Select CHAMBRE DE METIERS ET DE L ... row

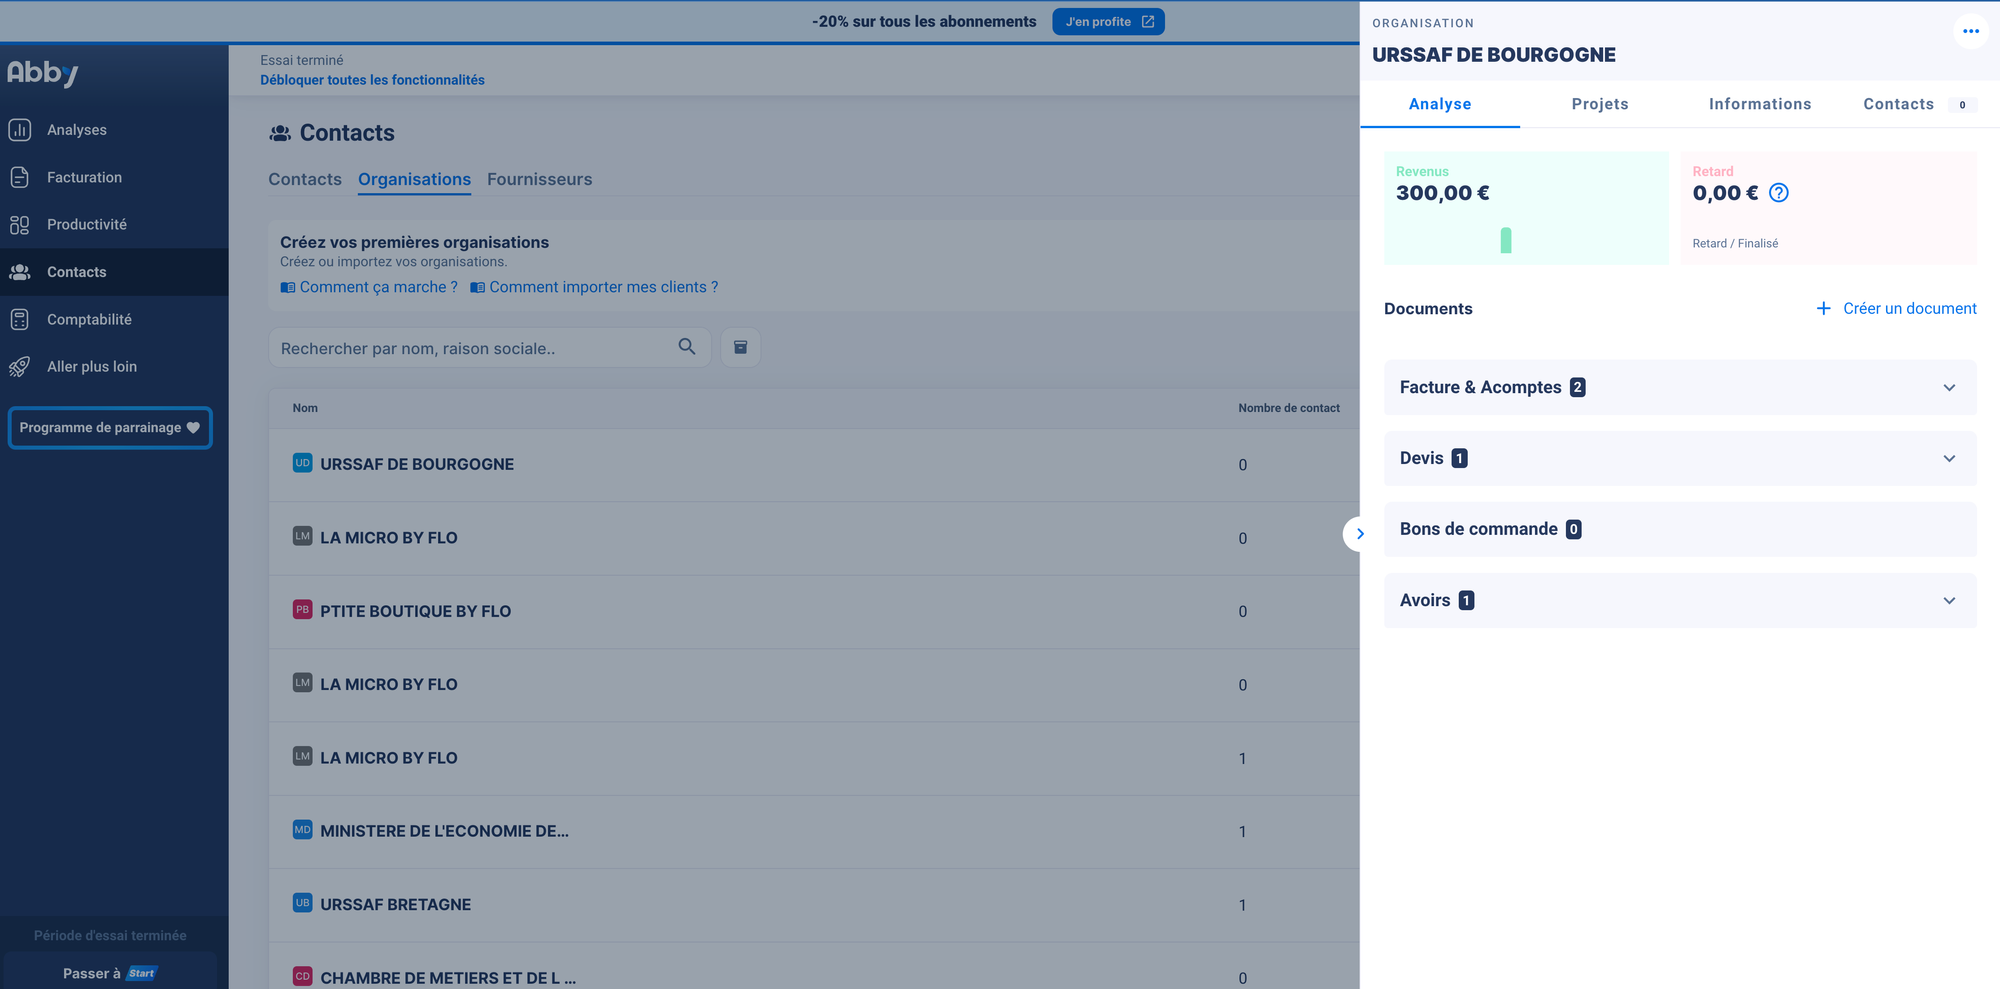pyautogui.click(x=814, y=966)
